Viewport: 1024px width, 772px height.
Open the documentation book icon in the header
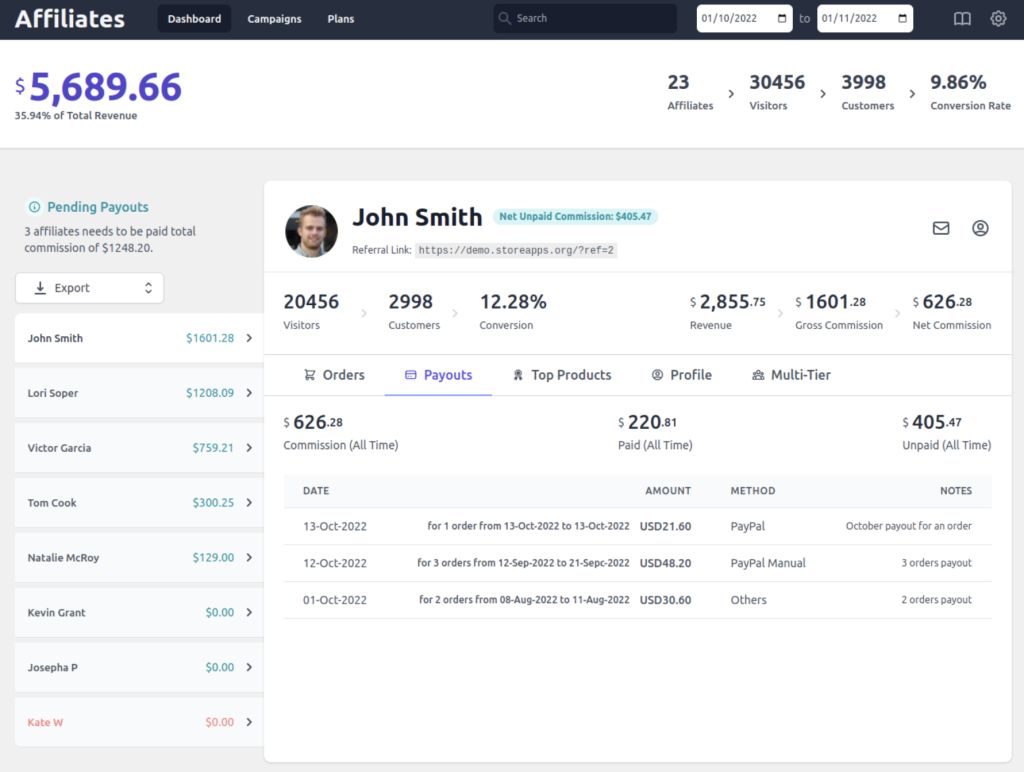click(x=961, y=18)
